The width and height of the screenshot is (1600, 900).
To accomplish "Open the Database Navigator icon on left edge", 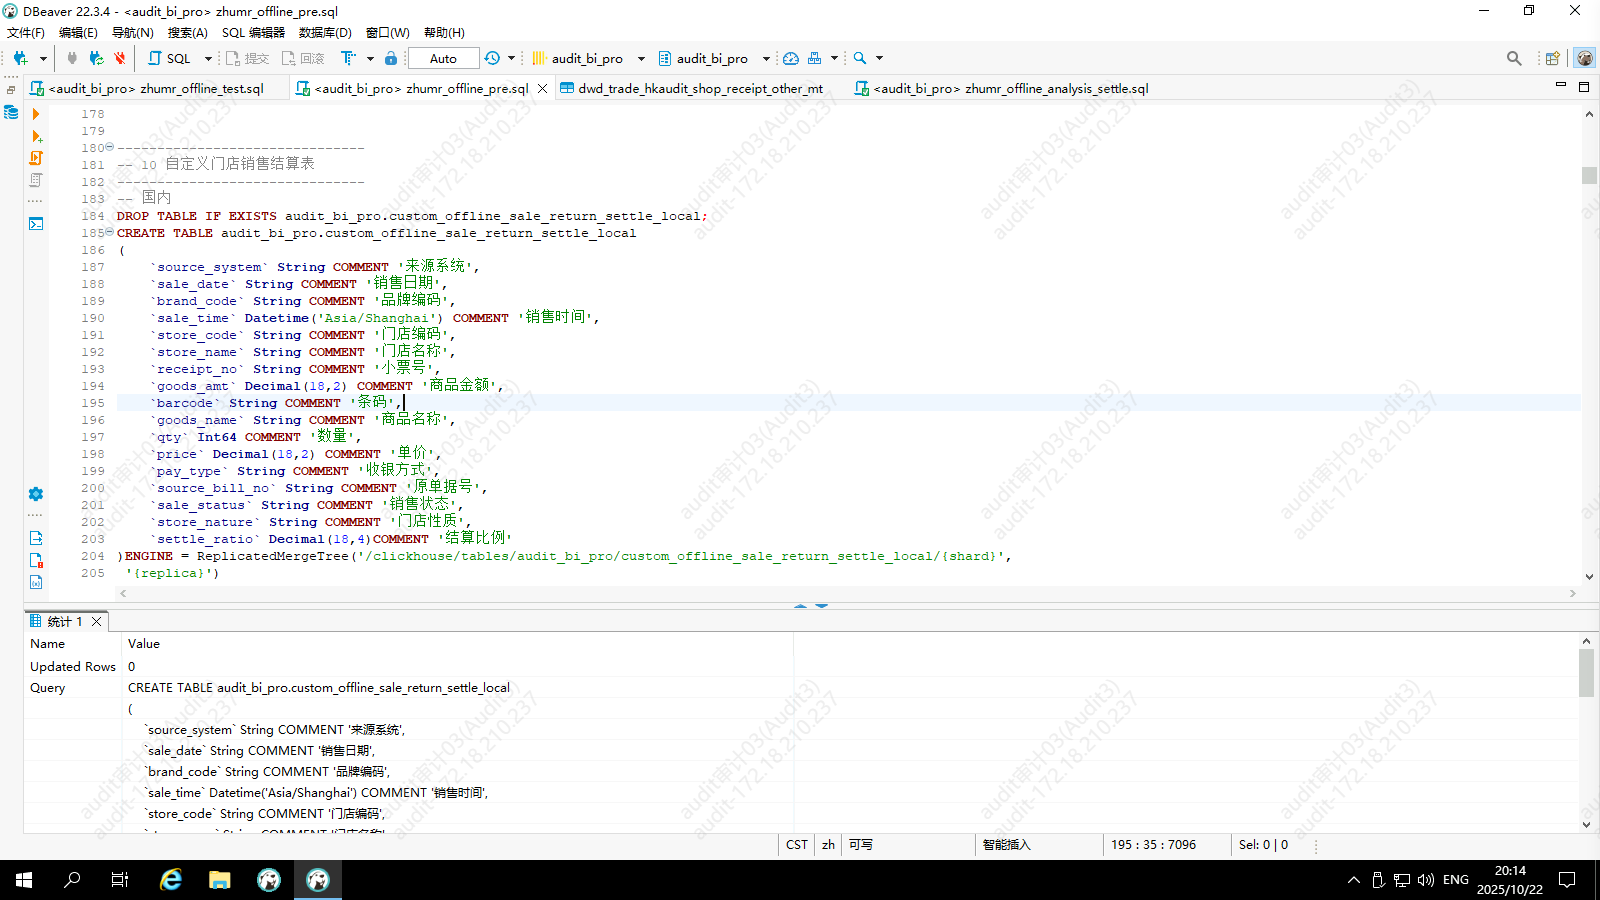I will pos(11,112).
